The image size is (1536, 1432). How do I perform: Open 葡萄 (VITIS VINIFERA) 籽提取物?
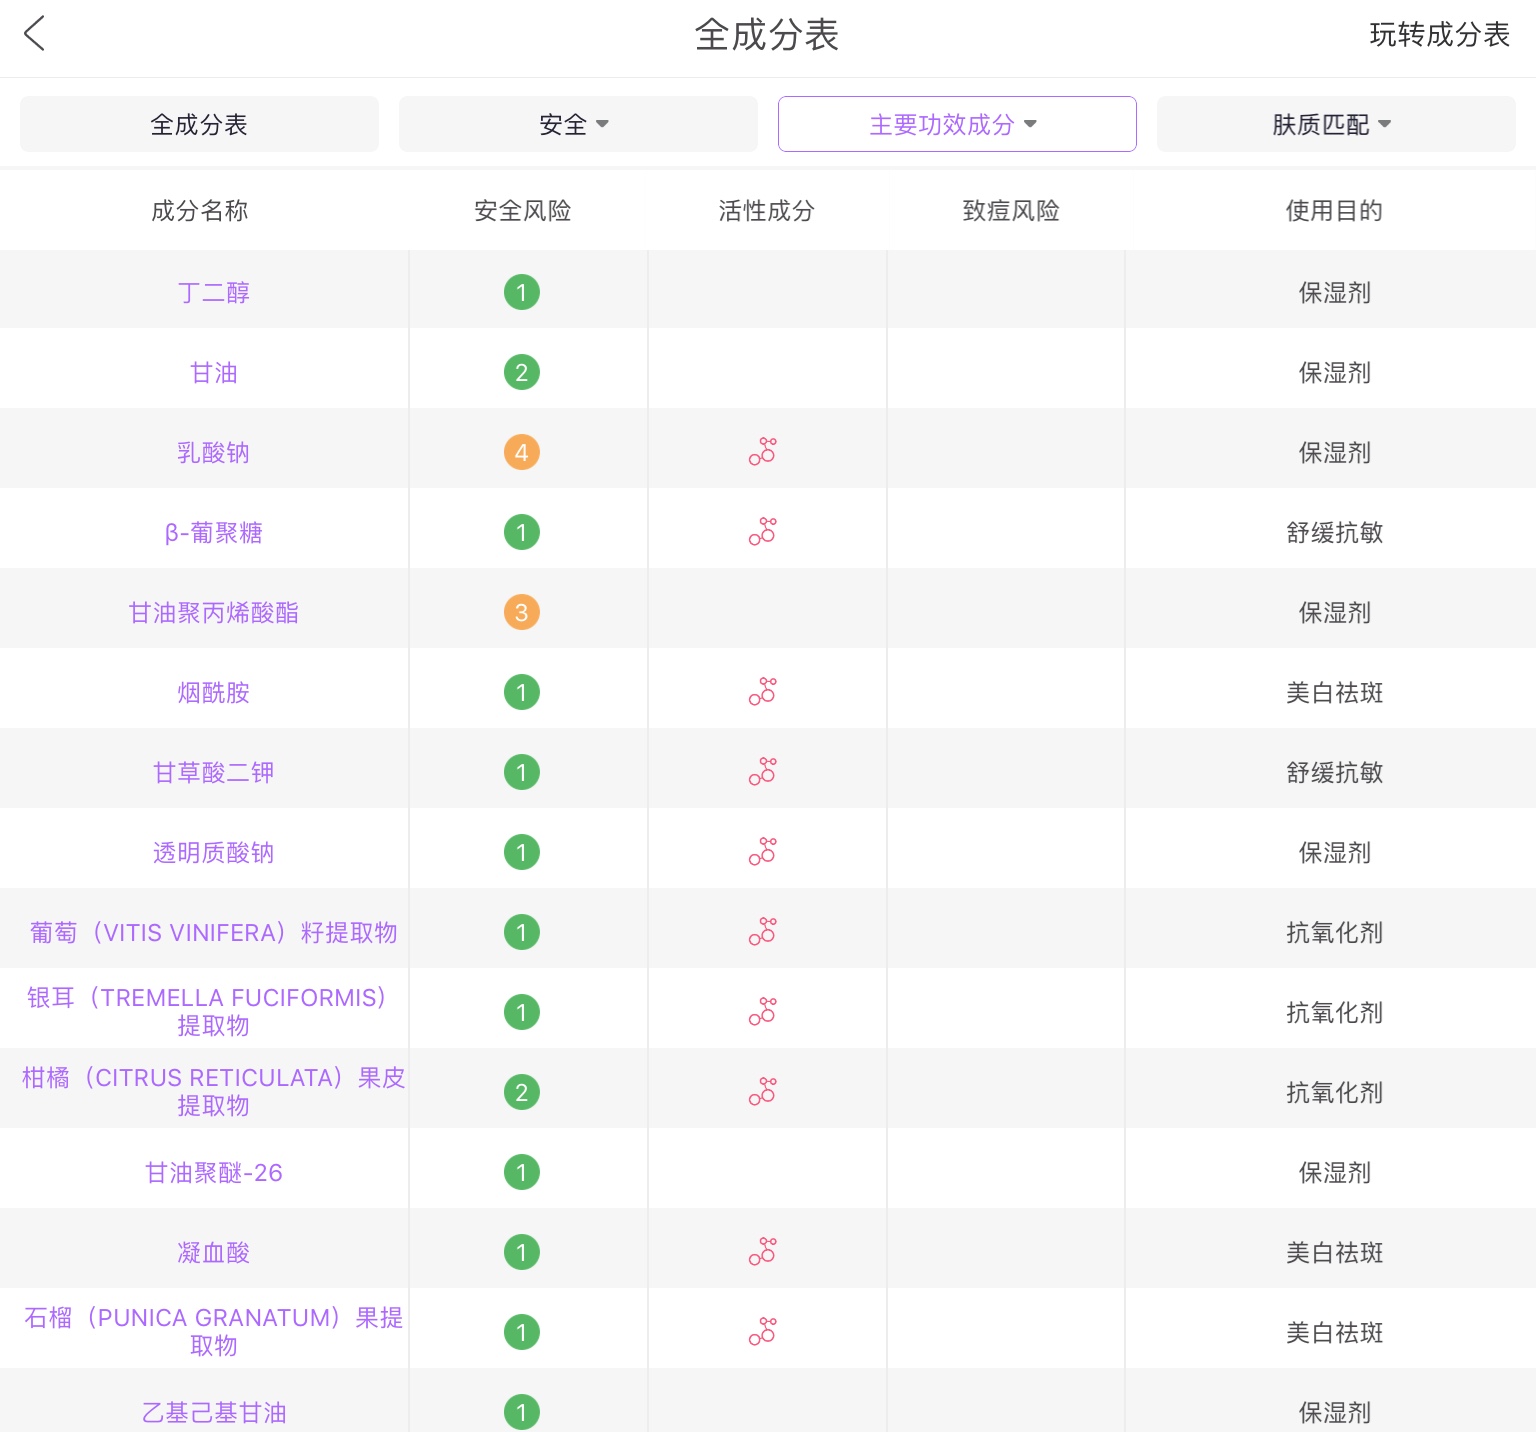tap(213, 932)
